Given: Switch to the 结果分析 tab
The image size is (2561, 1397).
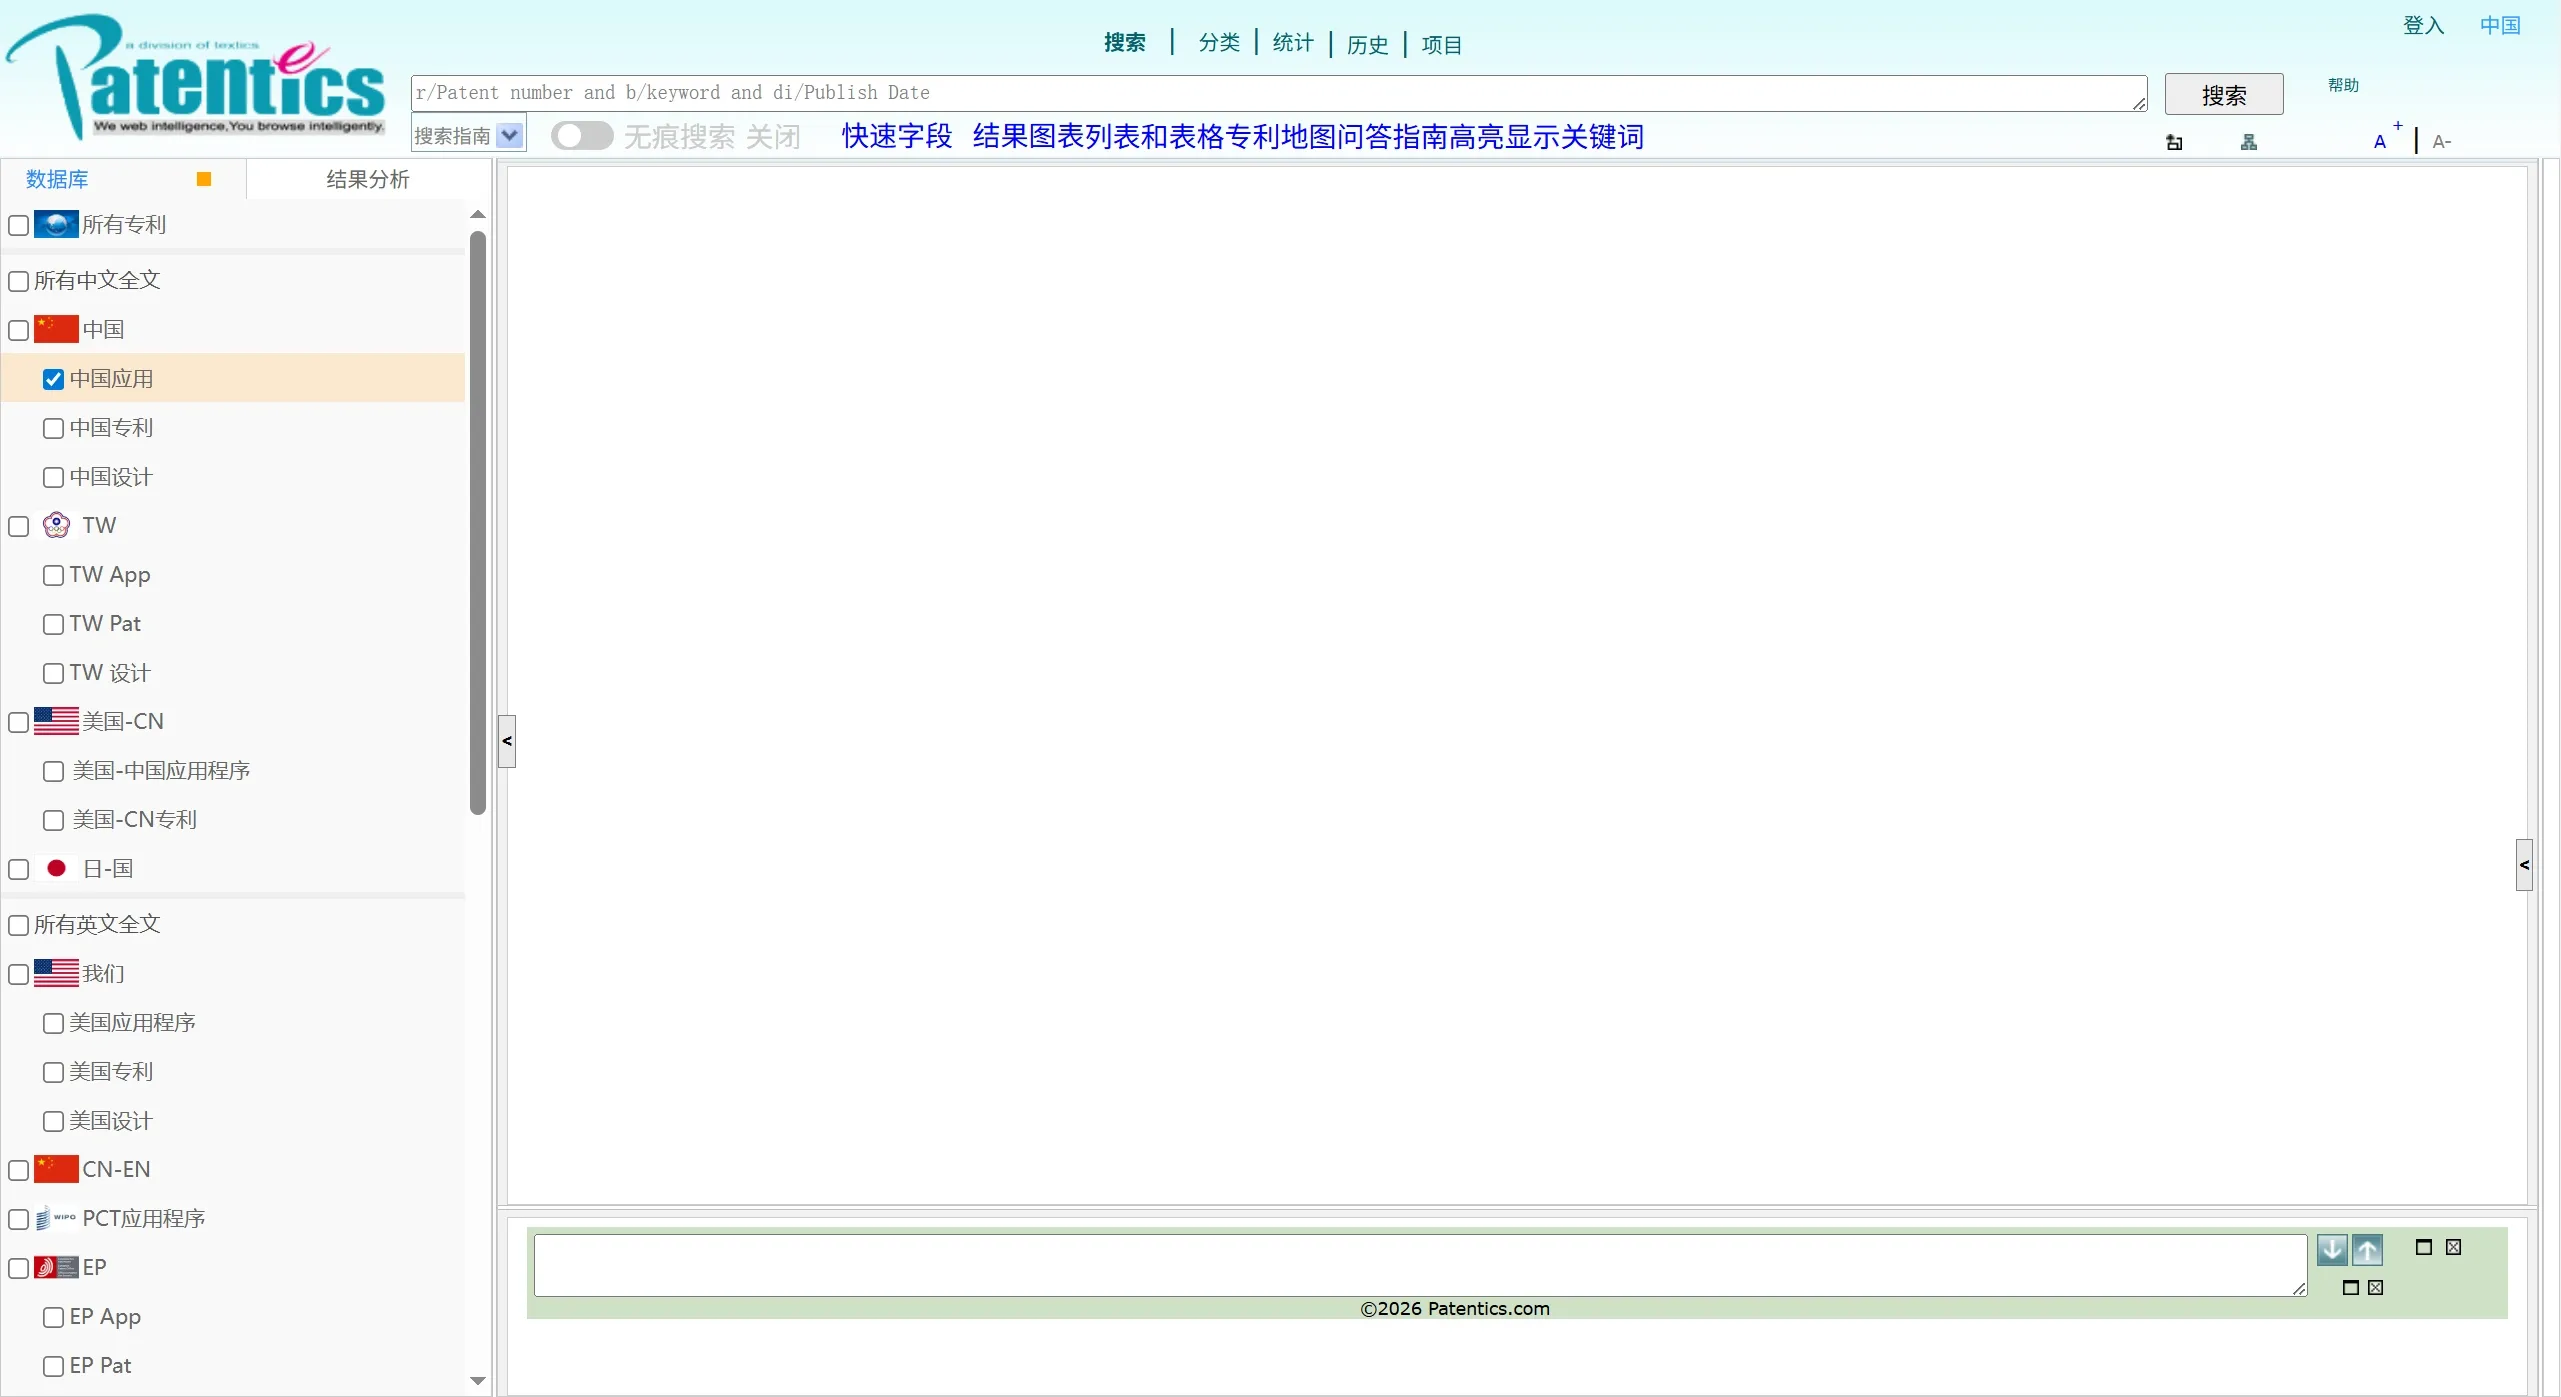Looking at the screenshot, I should pos(368,179).
